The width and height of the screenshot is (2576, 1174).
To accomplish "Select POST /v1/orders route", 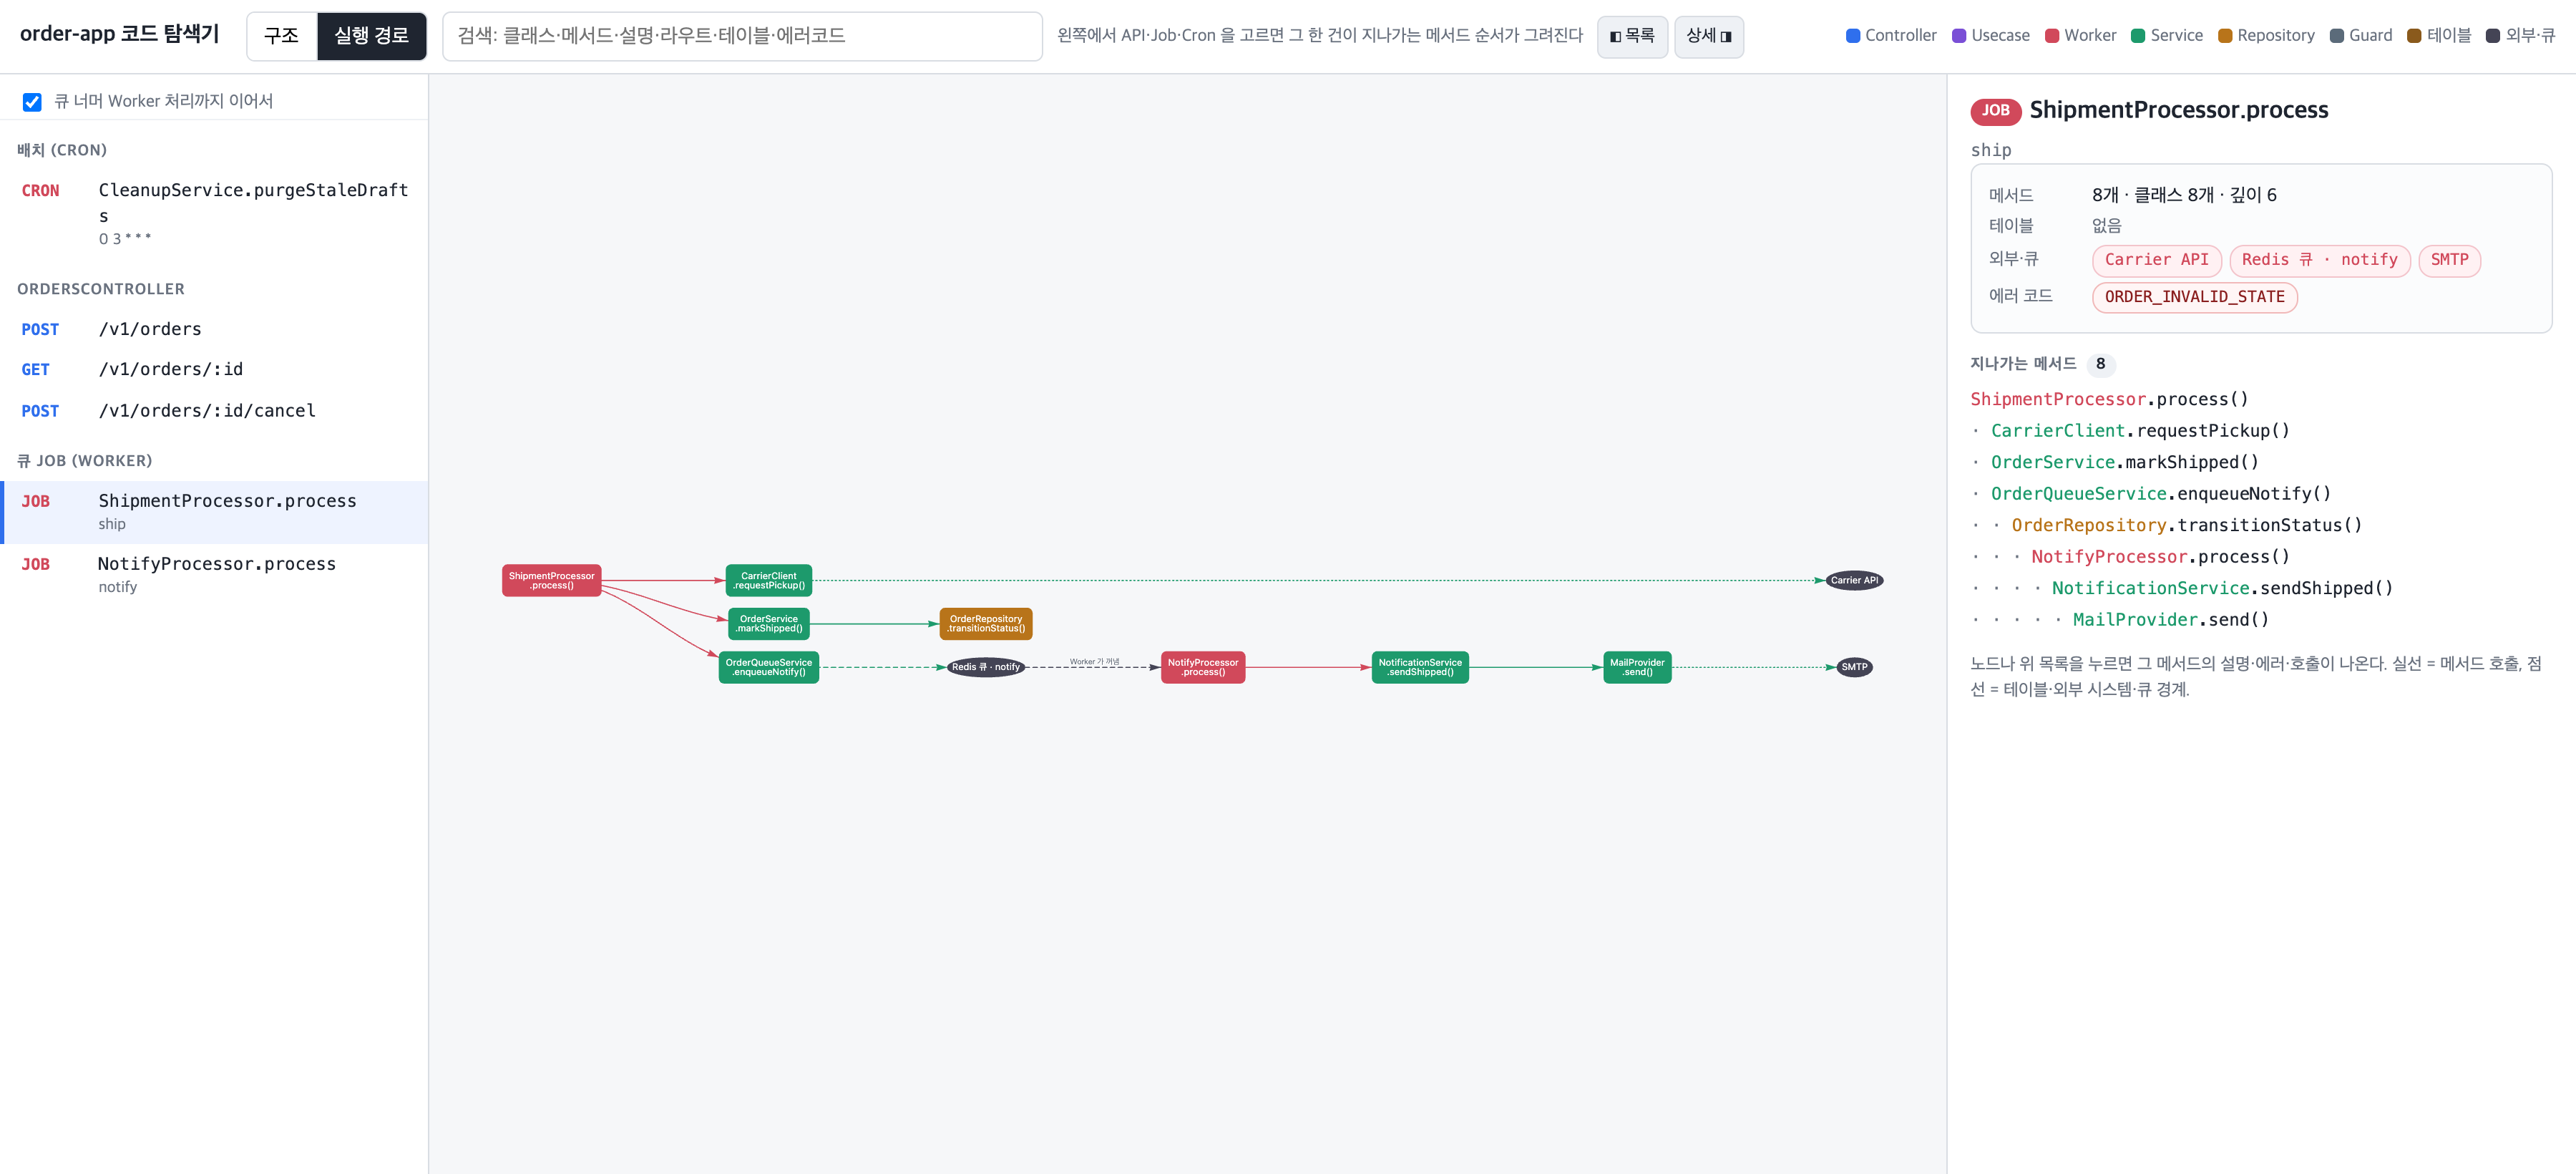I will 214,329.
